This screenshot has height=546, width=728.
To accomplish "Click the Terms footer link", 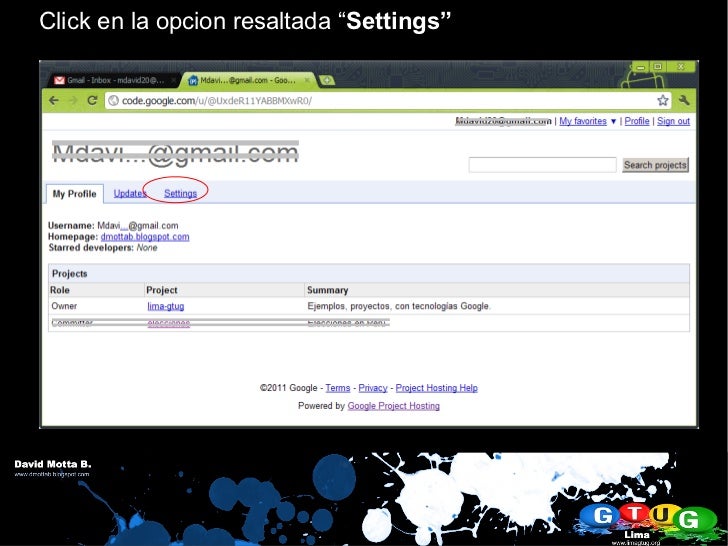I will coord(338,388).
